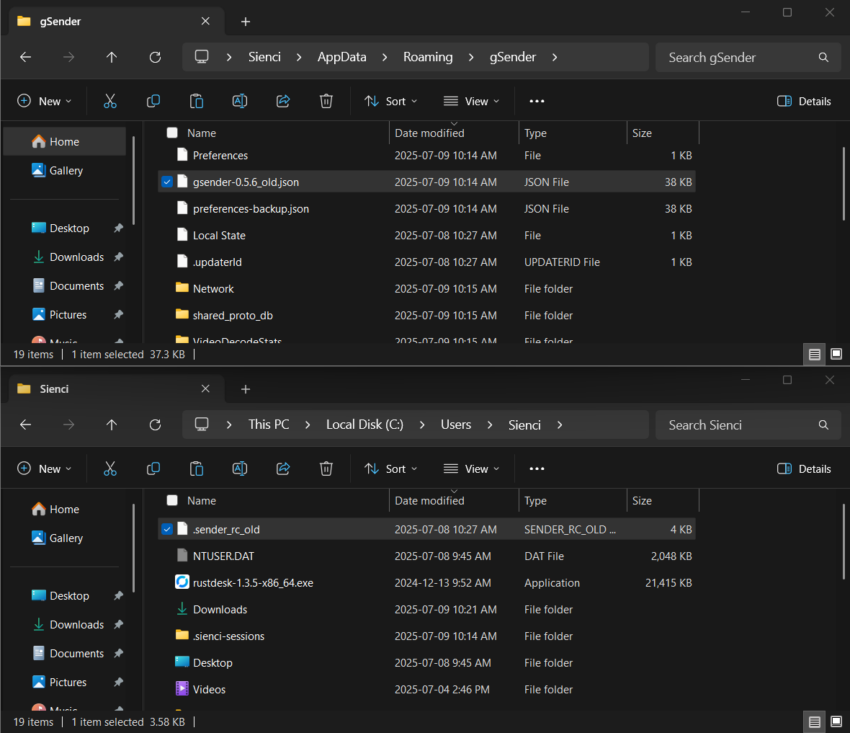The image size is (850, 733).
Task: Click search magnifier in Search gSender box
Action: point(823,57)
